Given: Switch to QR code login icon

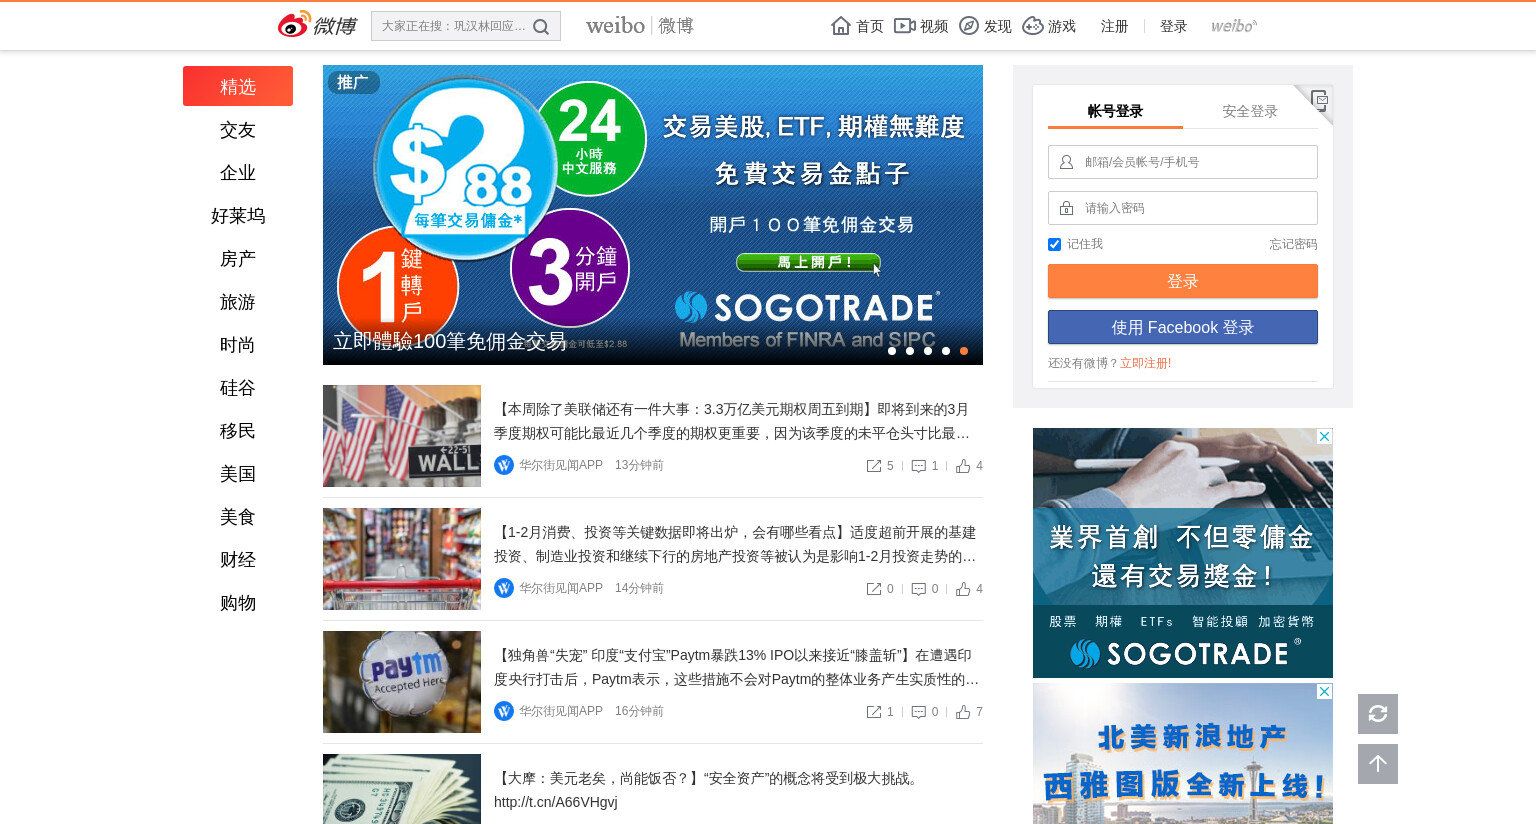Looking at the screenshot, I should [1319, 99].
